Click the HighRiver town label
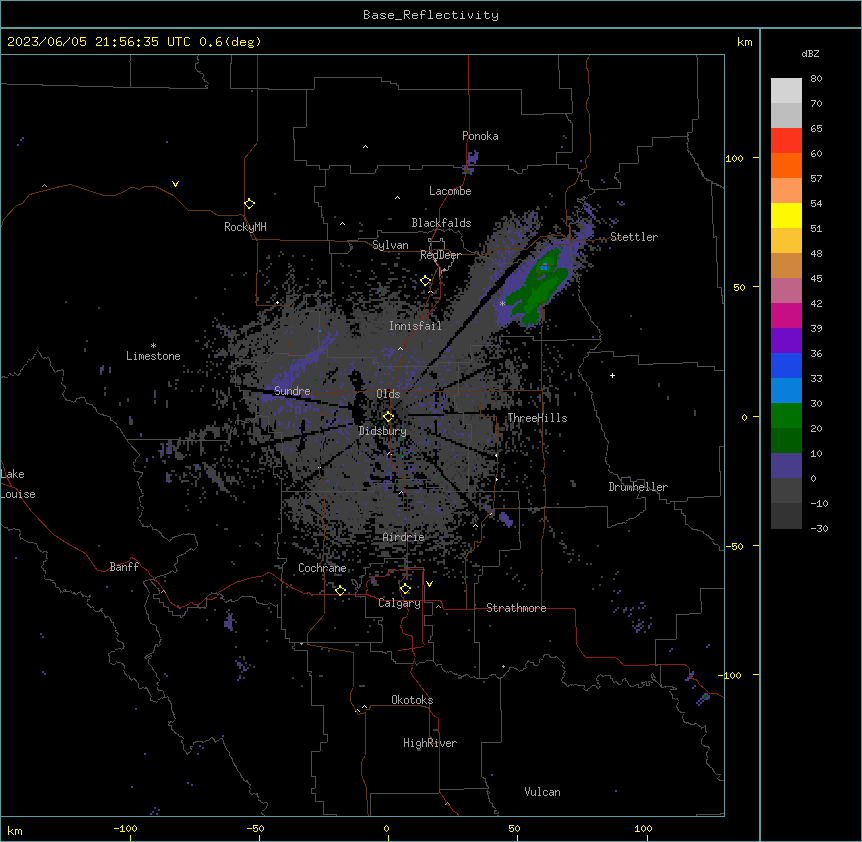The image size is (862, 842). [430, 743]
